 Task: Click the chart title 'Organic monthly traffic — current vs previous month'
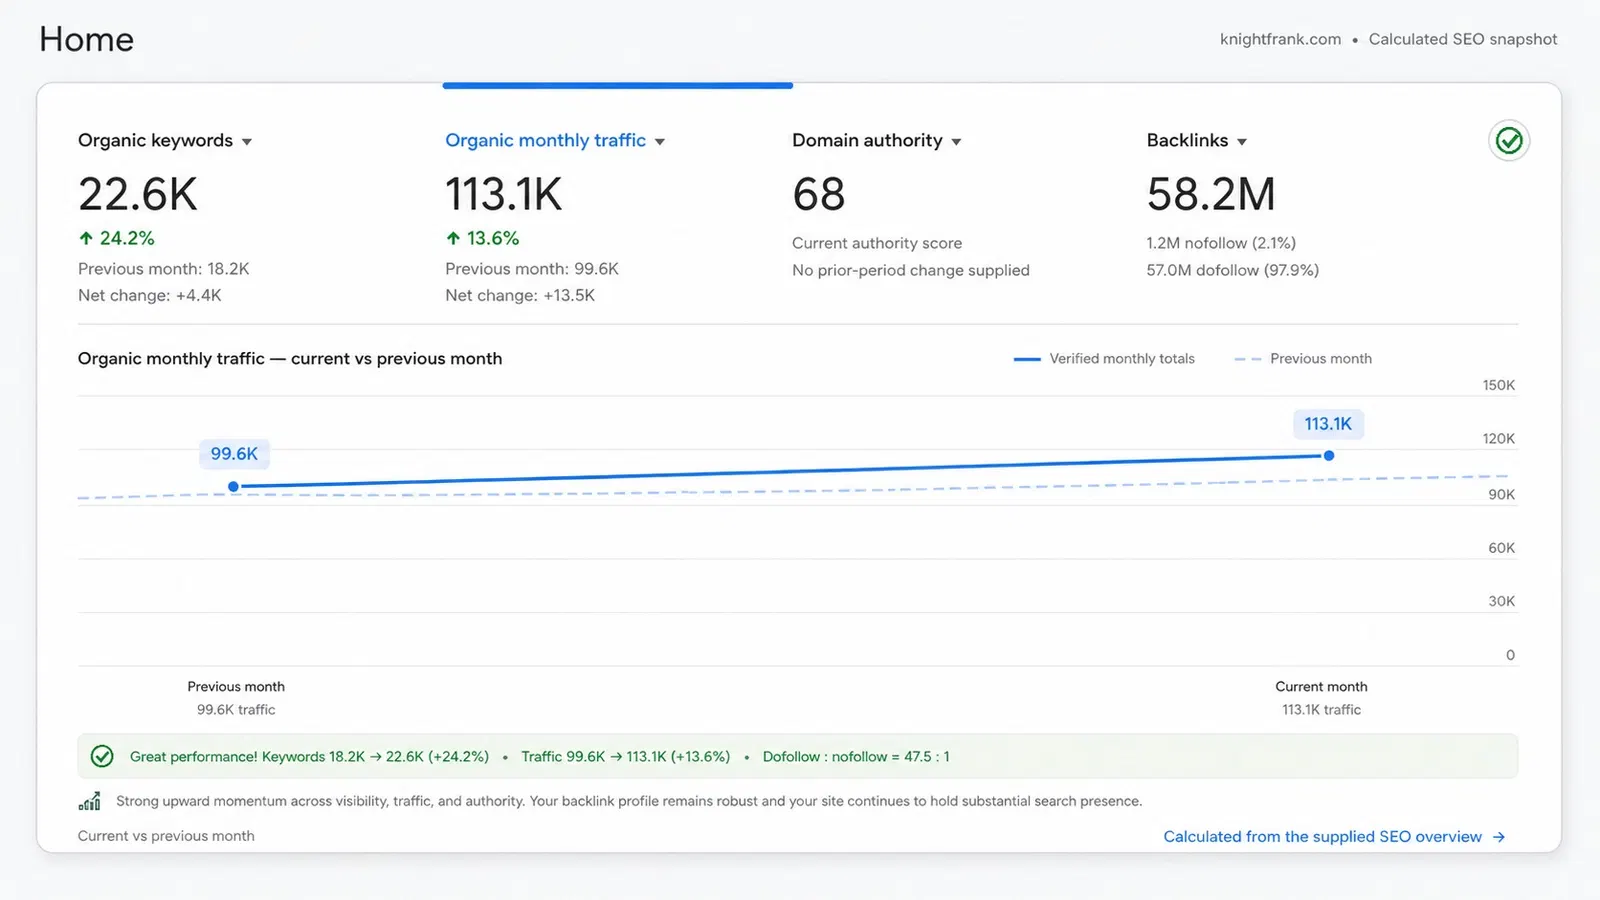pos(290,359)
